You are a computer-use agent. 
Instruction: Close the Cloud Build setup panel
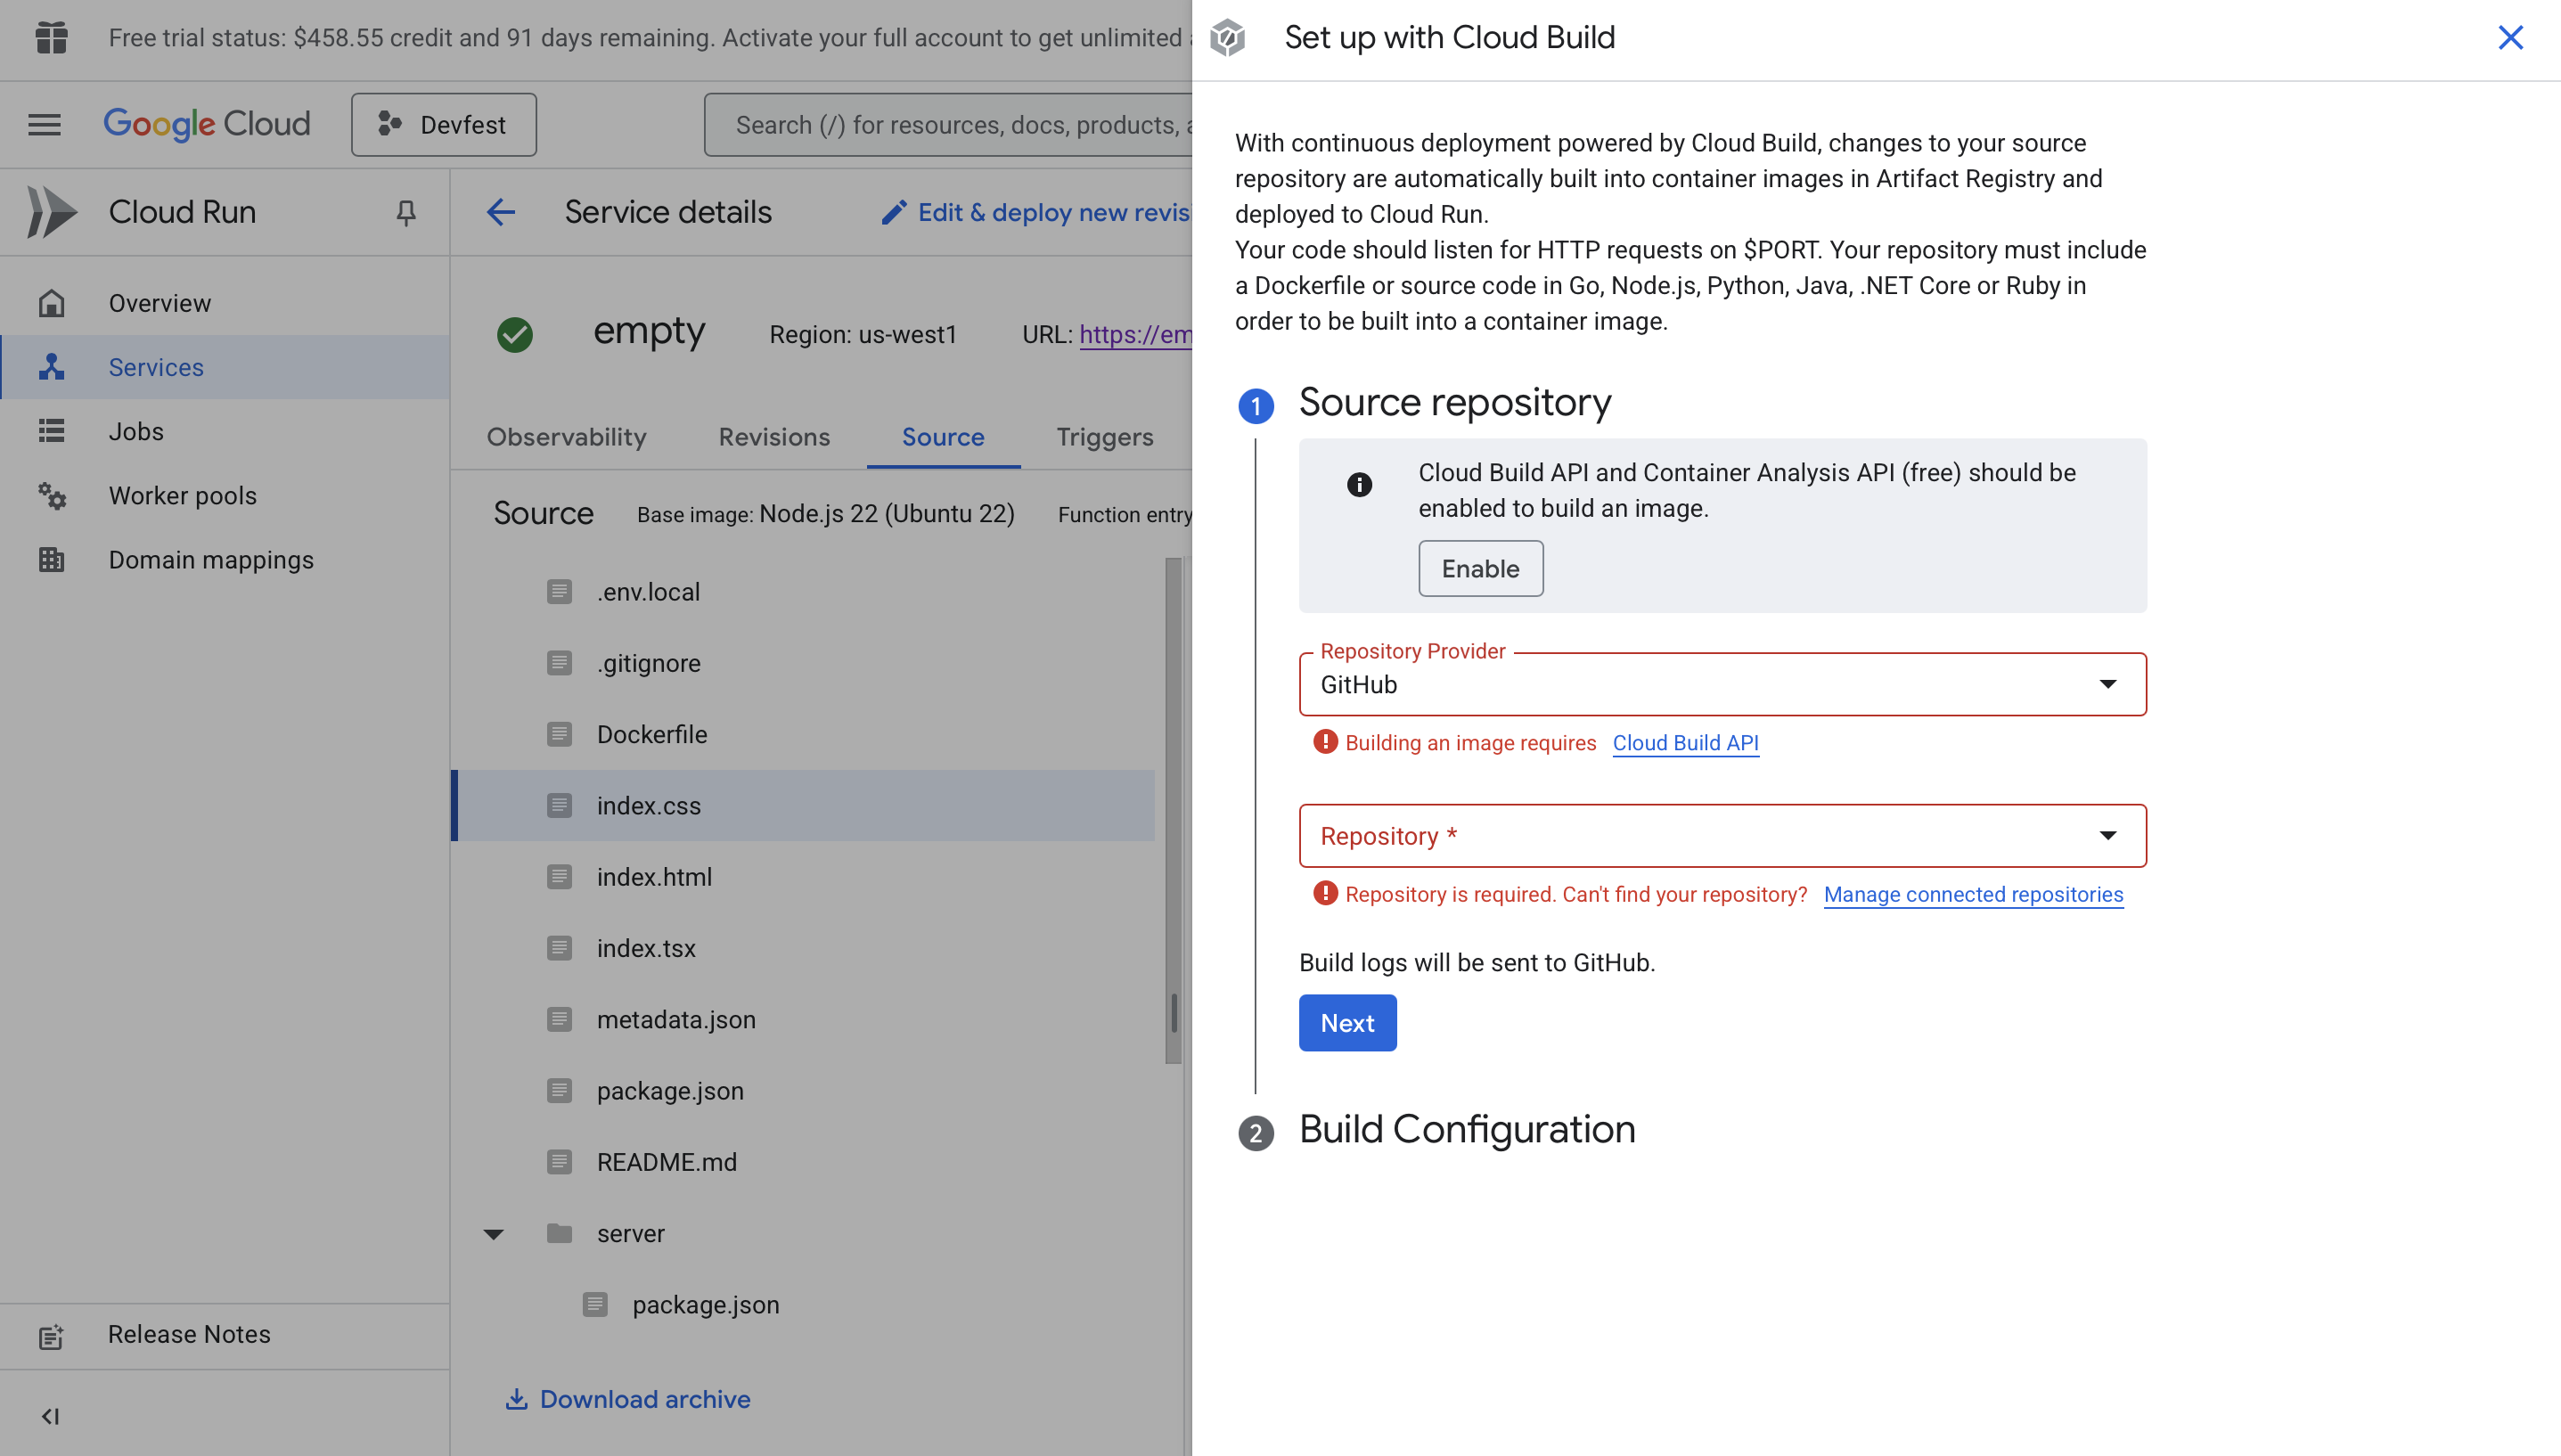coord(2510,38)
